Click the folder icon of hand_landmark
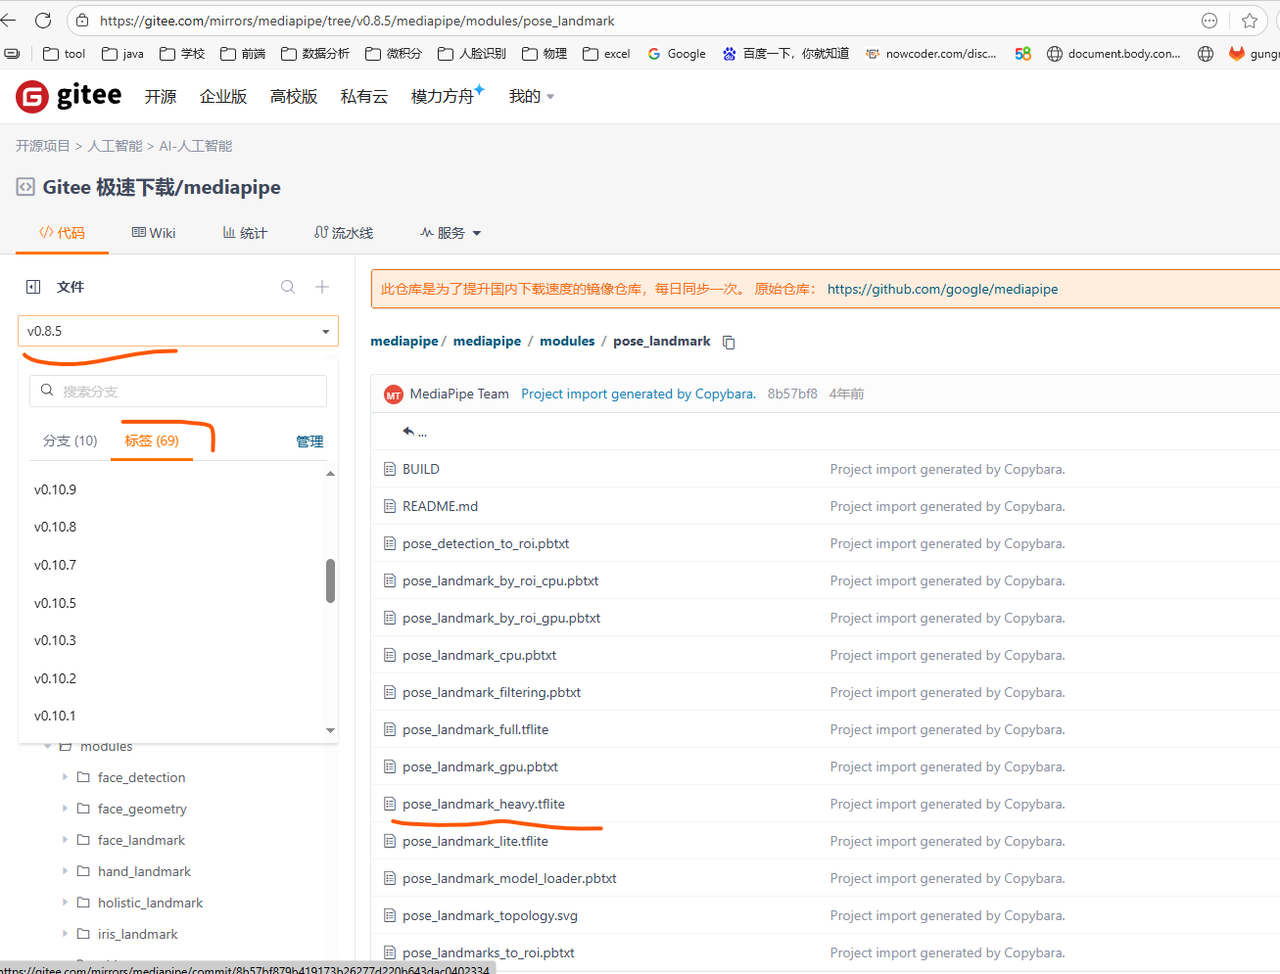Viewport: 1280px width, 974px height. tap(84, 871)
